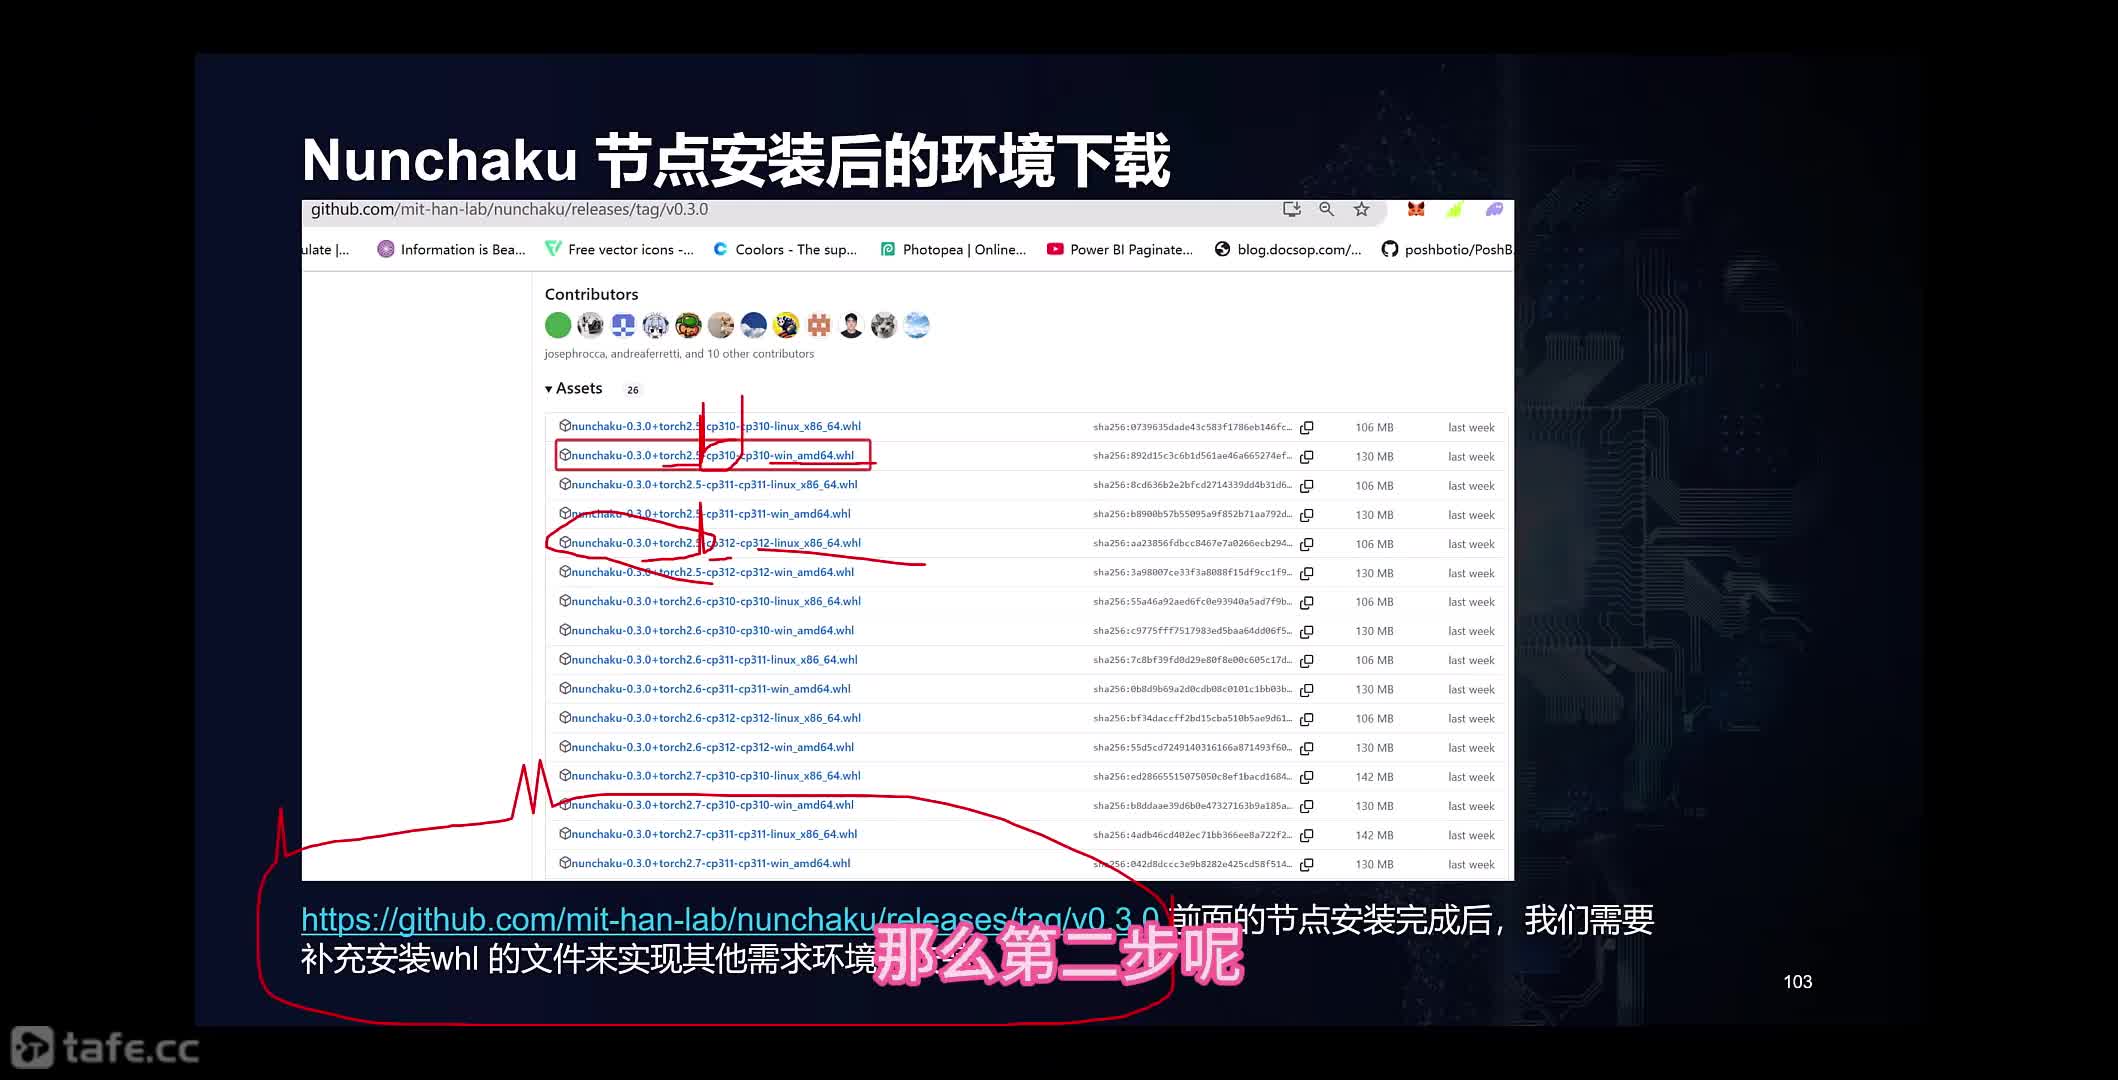The image size is (2118, 1080).
Task: Download nunchaku torch2.6-cp310-cp310-win_amd64.whl
Action: (713, 630)
